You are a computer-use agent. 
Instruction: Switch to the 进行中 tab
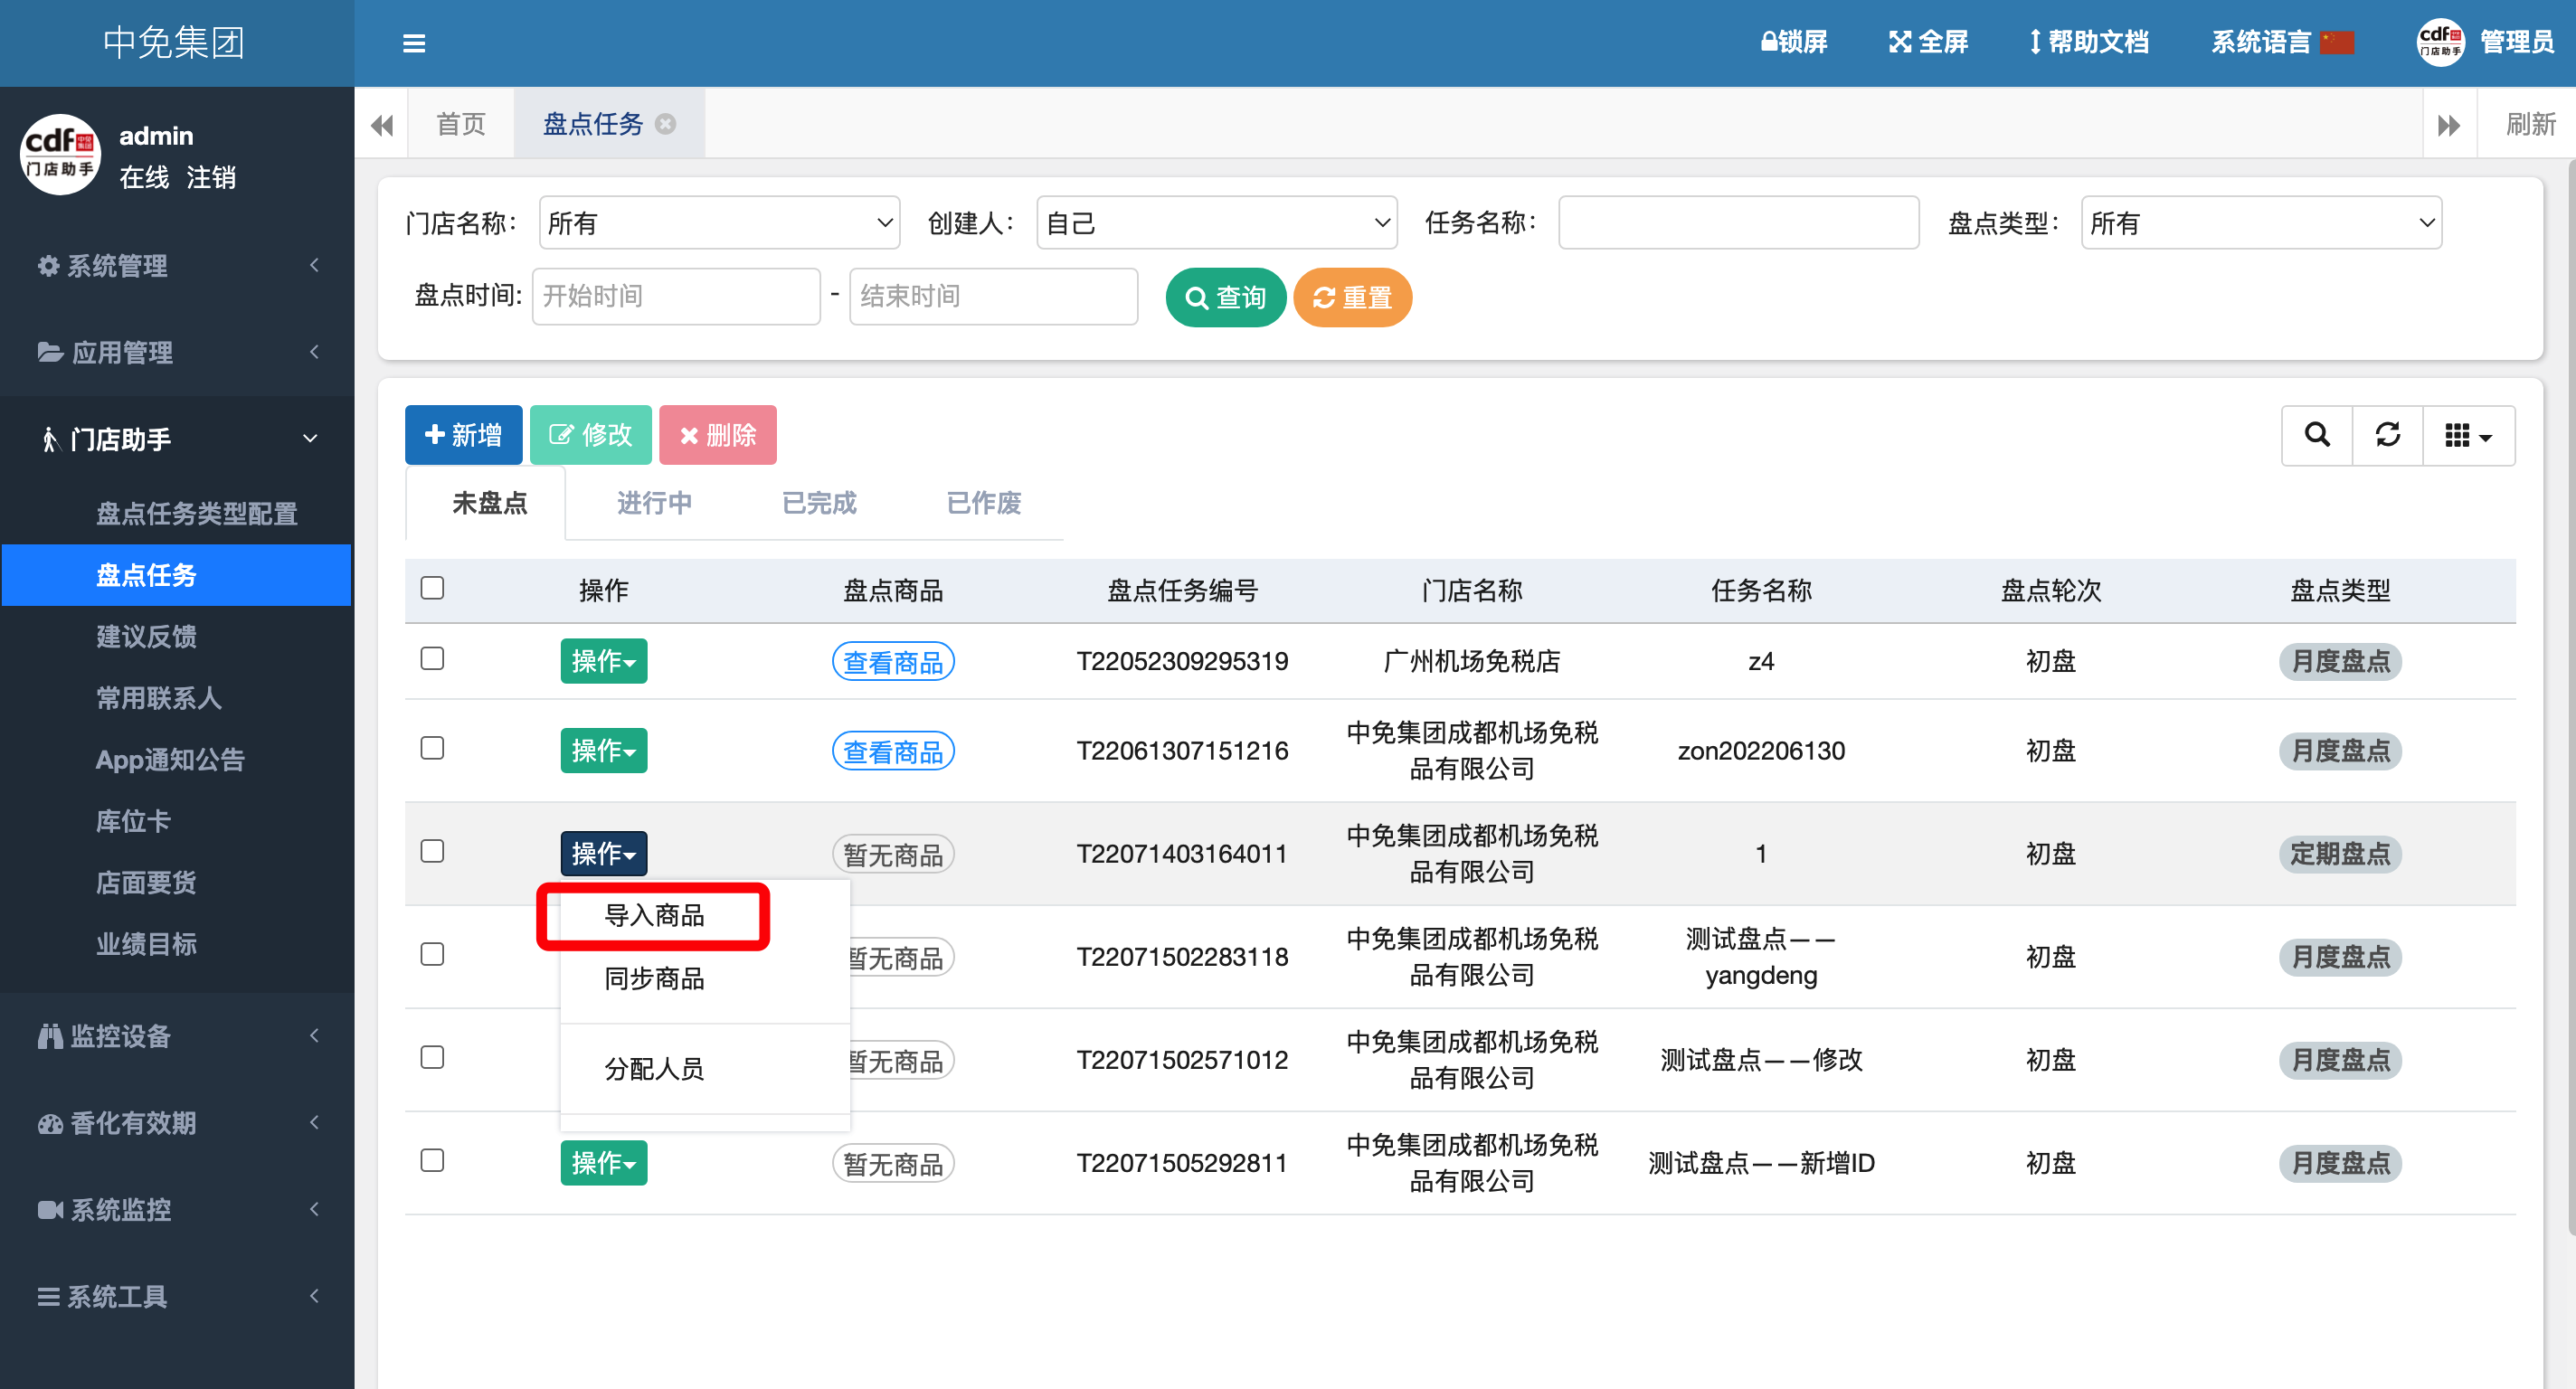653,503
